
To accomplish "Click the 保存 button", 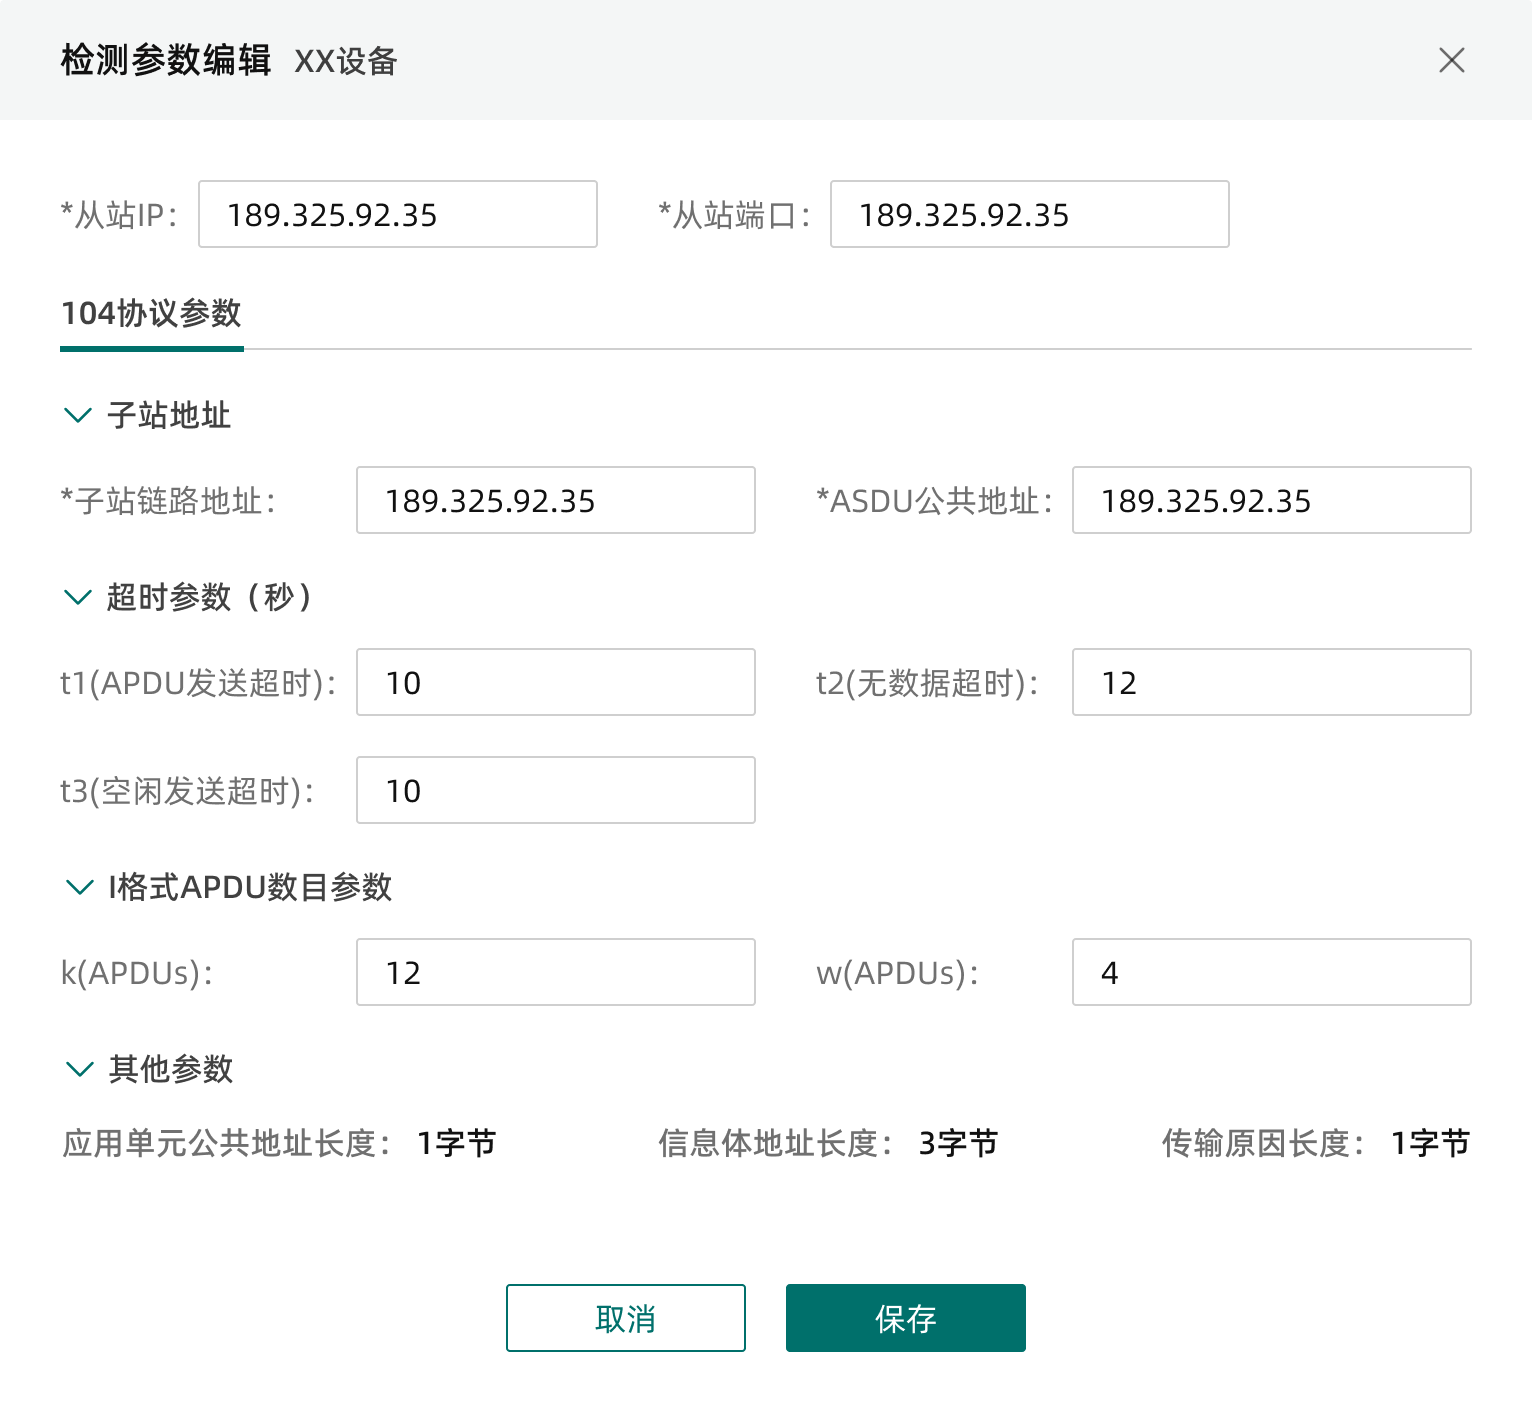I will 906,1318.
